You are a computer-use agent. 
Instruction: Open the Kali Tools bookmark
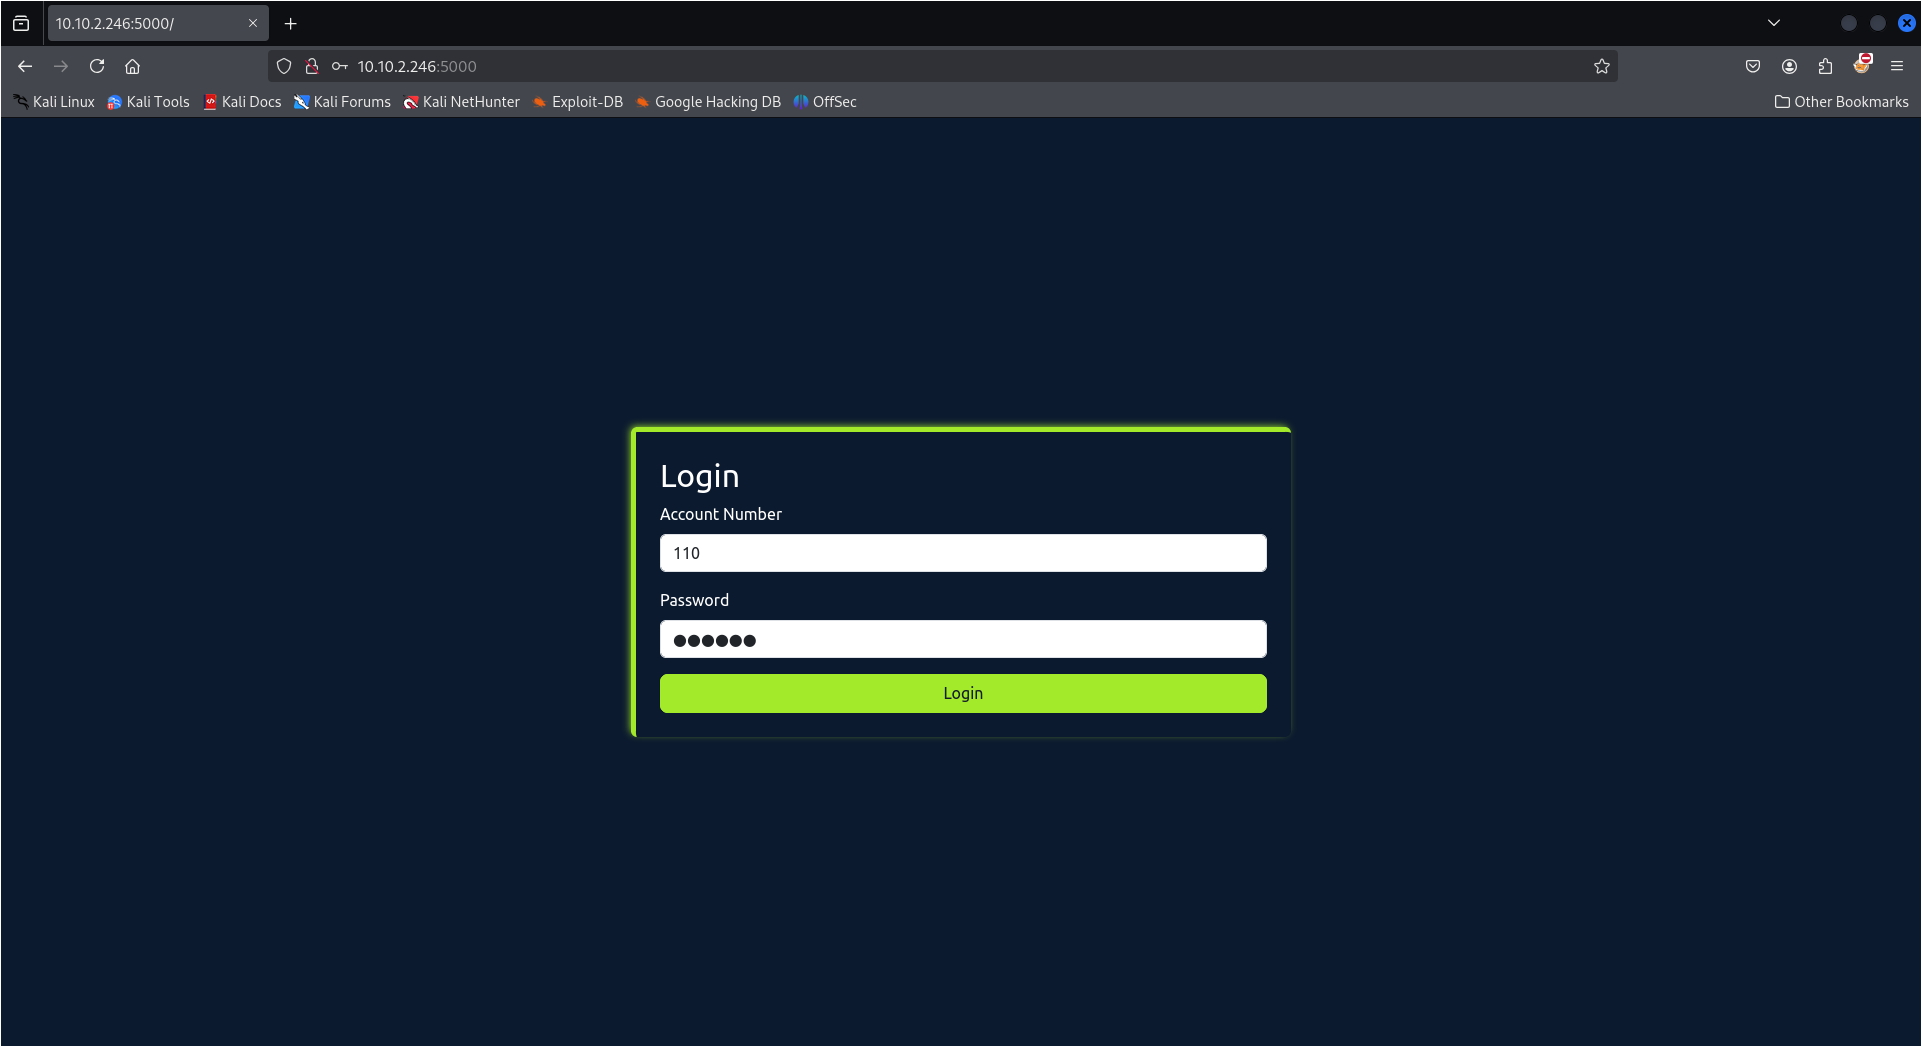(x=148, y=102)
